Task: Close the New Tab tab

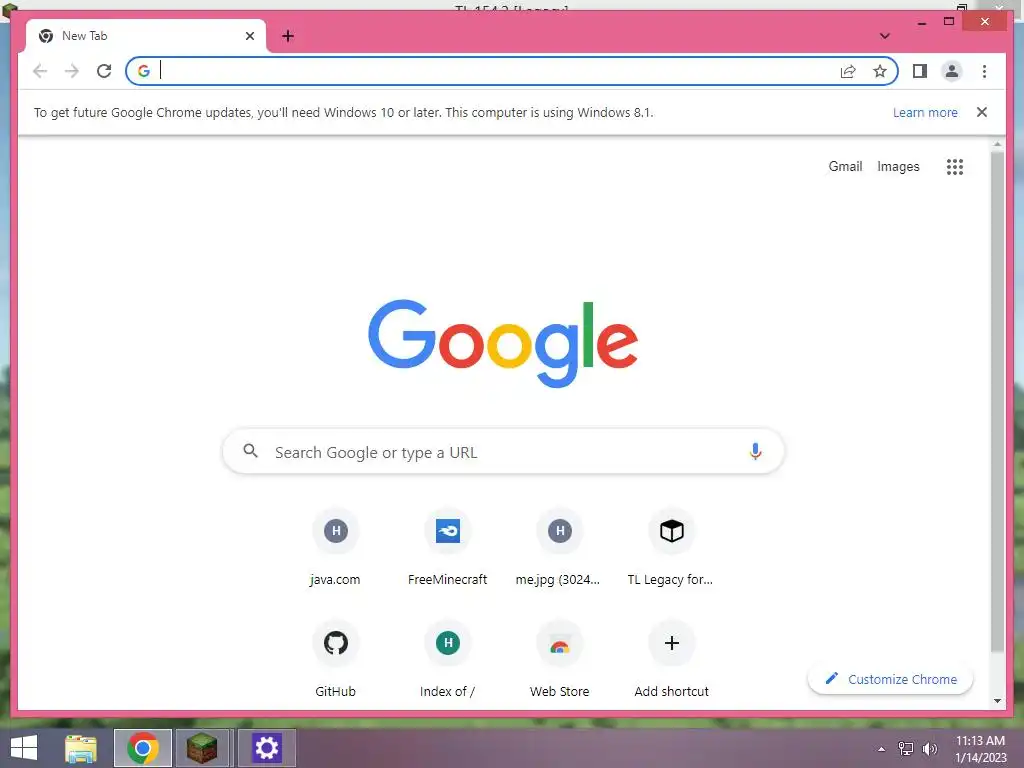Action: pyautogui.click(x=249, y=36)
